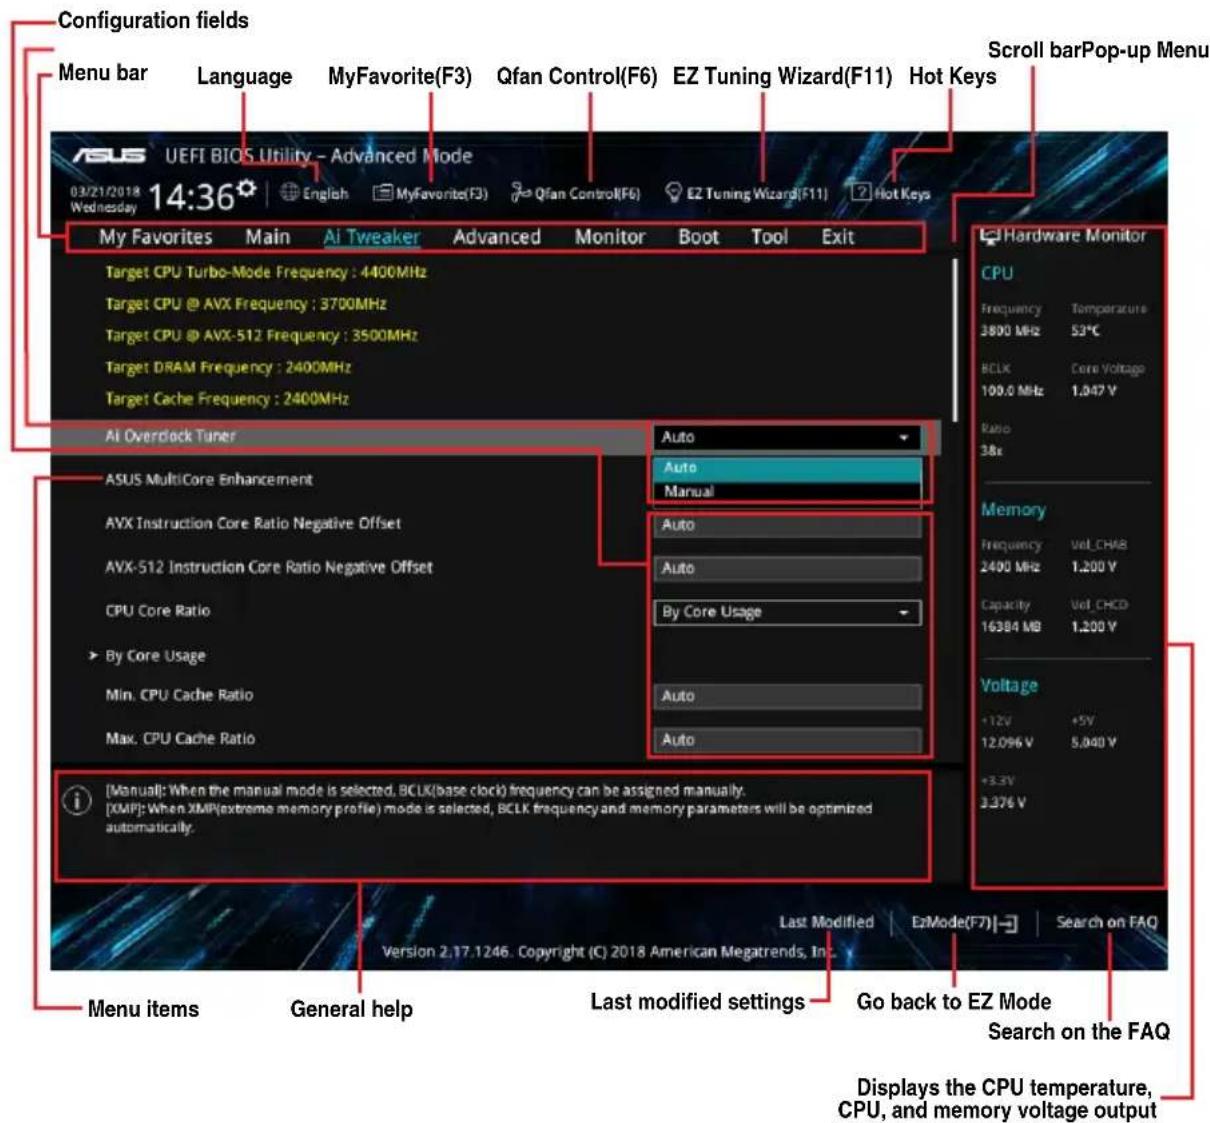Screen dimensions: 1210x1123
Task: Click Target Cache Frequency : 2400MHz
Action: pos(227,399)
